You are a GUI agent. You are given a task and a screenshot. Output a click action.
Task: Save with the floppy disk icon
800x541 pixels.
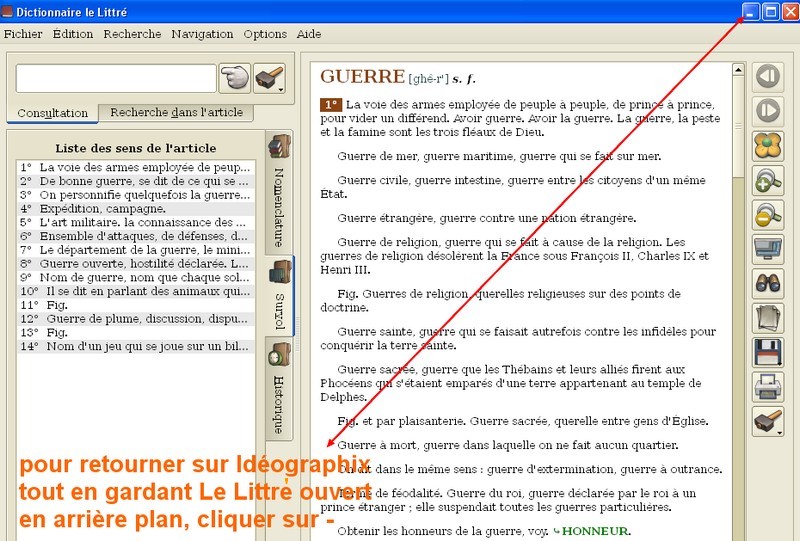[768, 352]
